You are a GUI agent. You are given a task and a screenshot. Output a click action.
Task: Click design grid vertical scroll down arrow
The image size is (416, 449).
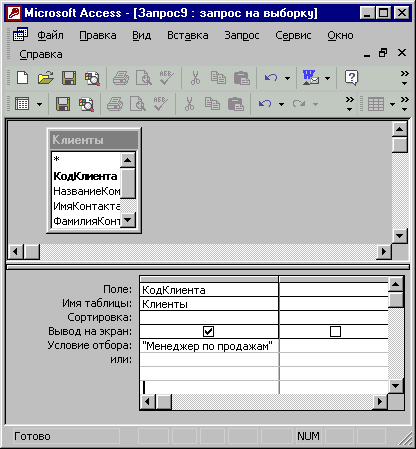396,386
